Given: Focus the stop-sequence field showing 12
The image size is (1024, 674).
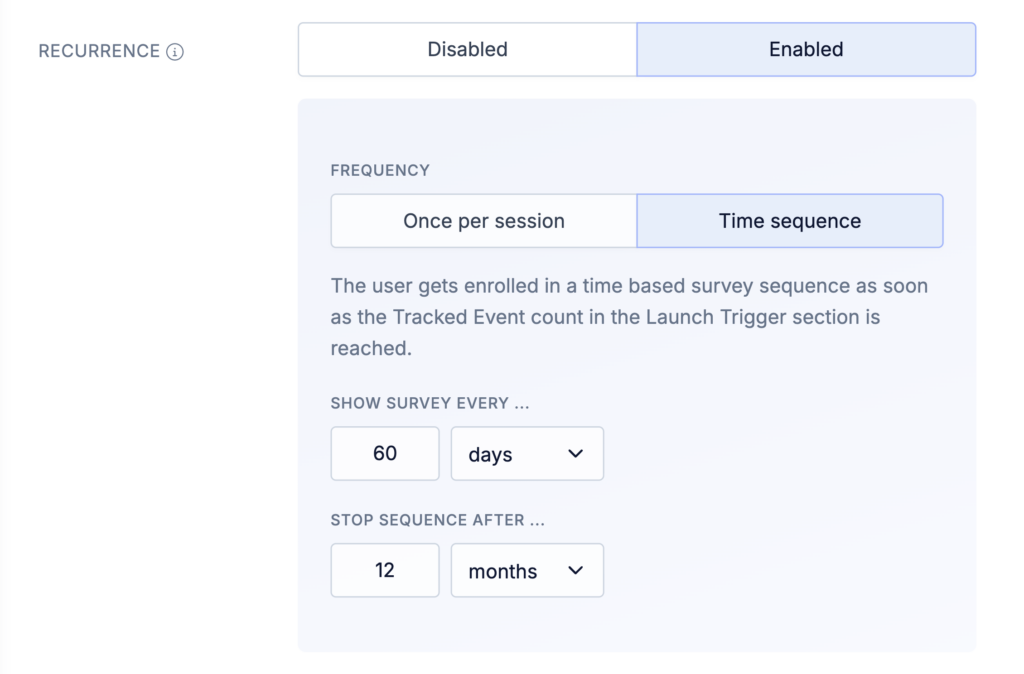Looking at the screenshot, I should pos(385,571).
